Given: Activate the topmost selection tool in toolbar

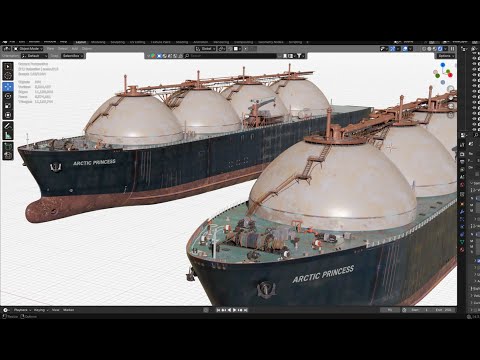Looking at the screenshot, I should click(8, 66).
